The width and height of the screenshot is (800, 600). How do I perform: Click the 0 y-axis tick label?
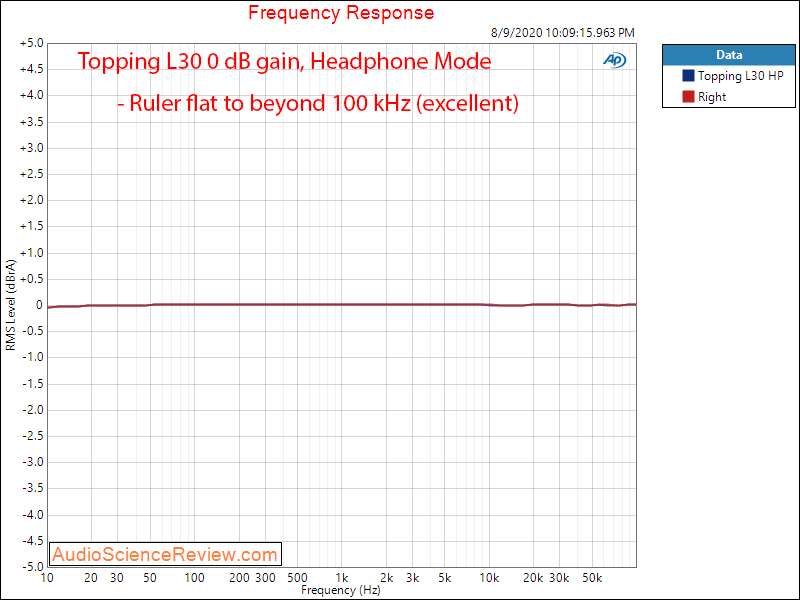pyautogui.click(x=39, y=305)
